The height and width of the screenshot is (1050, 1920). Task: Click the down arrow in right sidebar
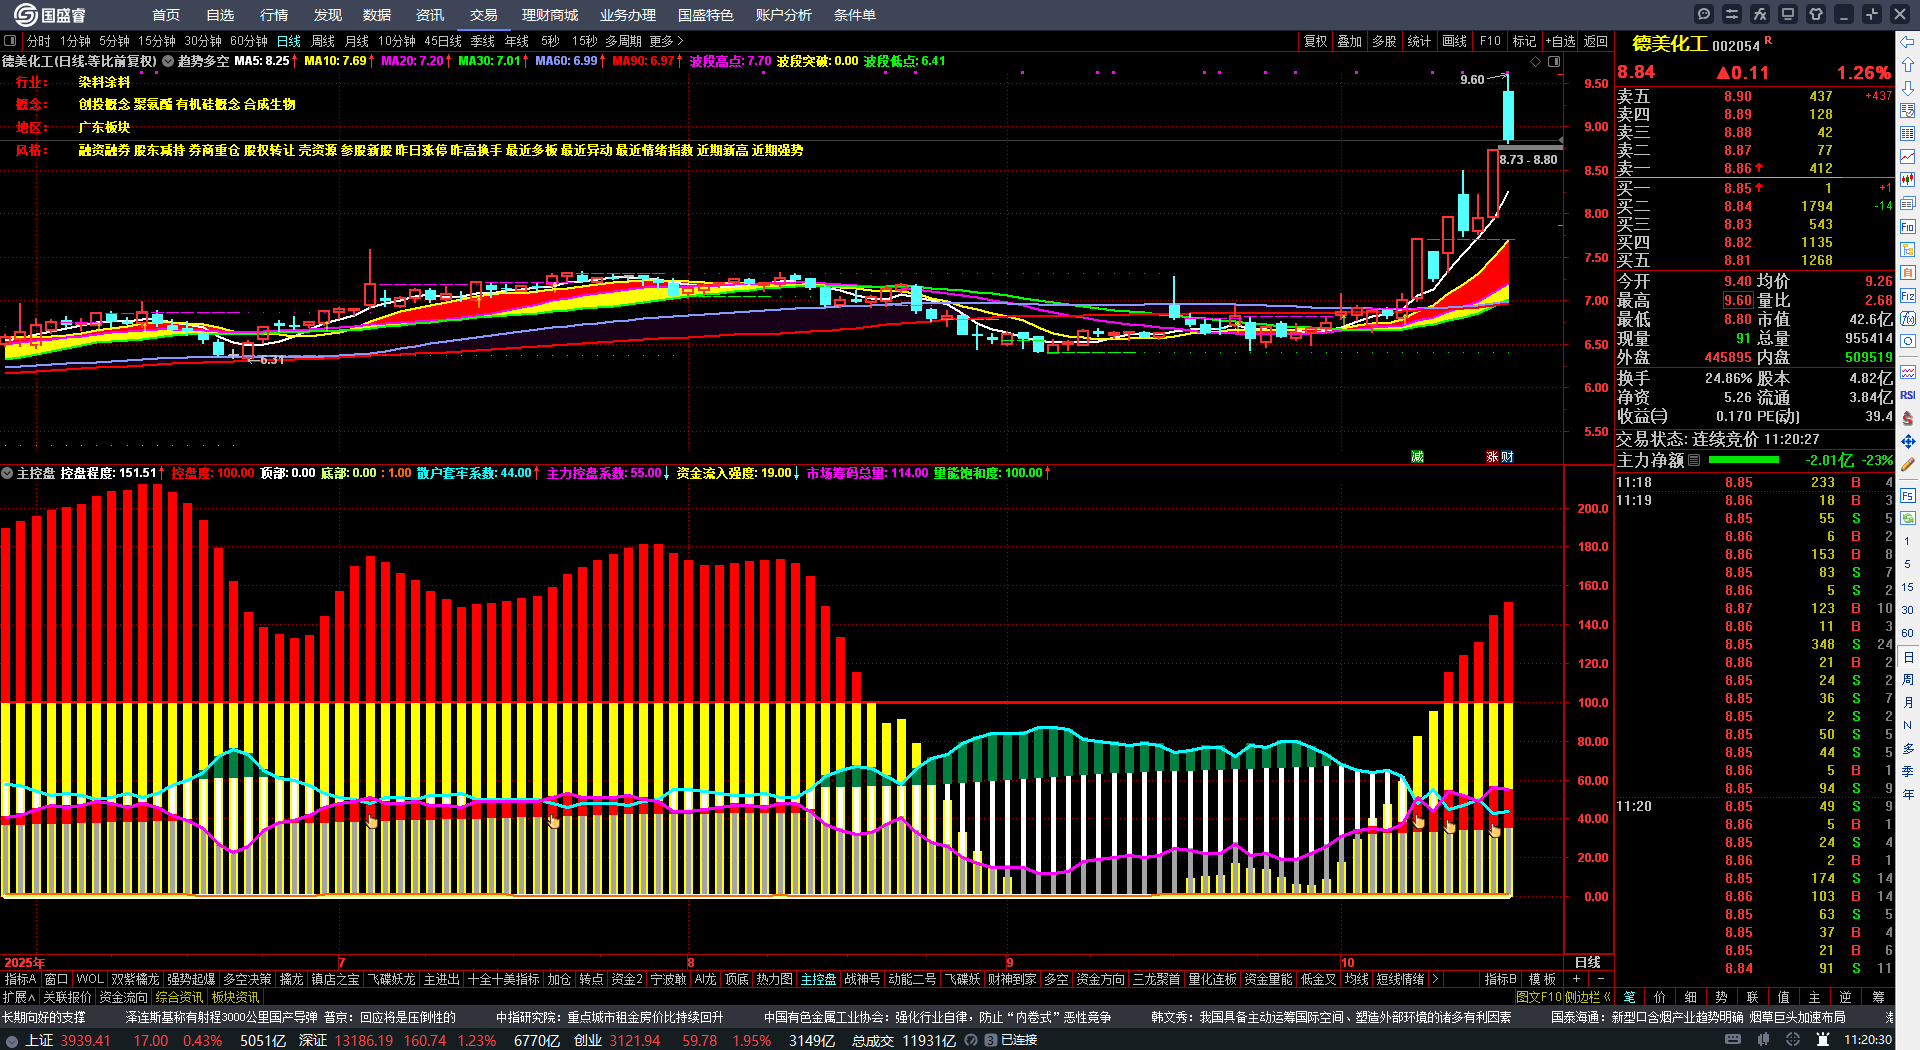(1908, 88)
